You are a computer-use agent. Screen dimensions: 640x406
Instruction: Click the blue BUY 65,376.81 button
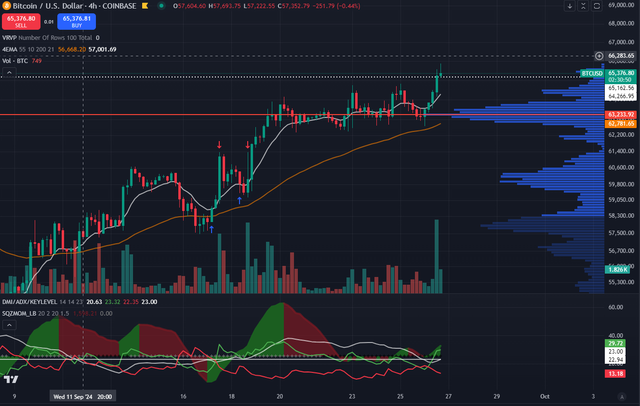pos(77,21)
